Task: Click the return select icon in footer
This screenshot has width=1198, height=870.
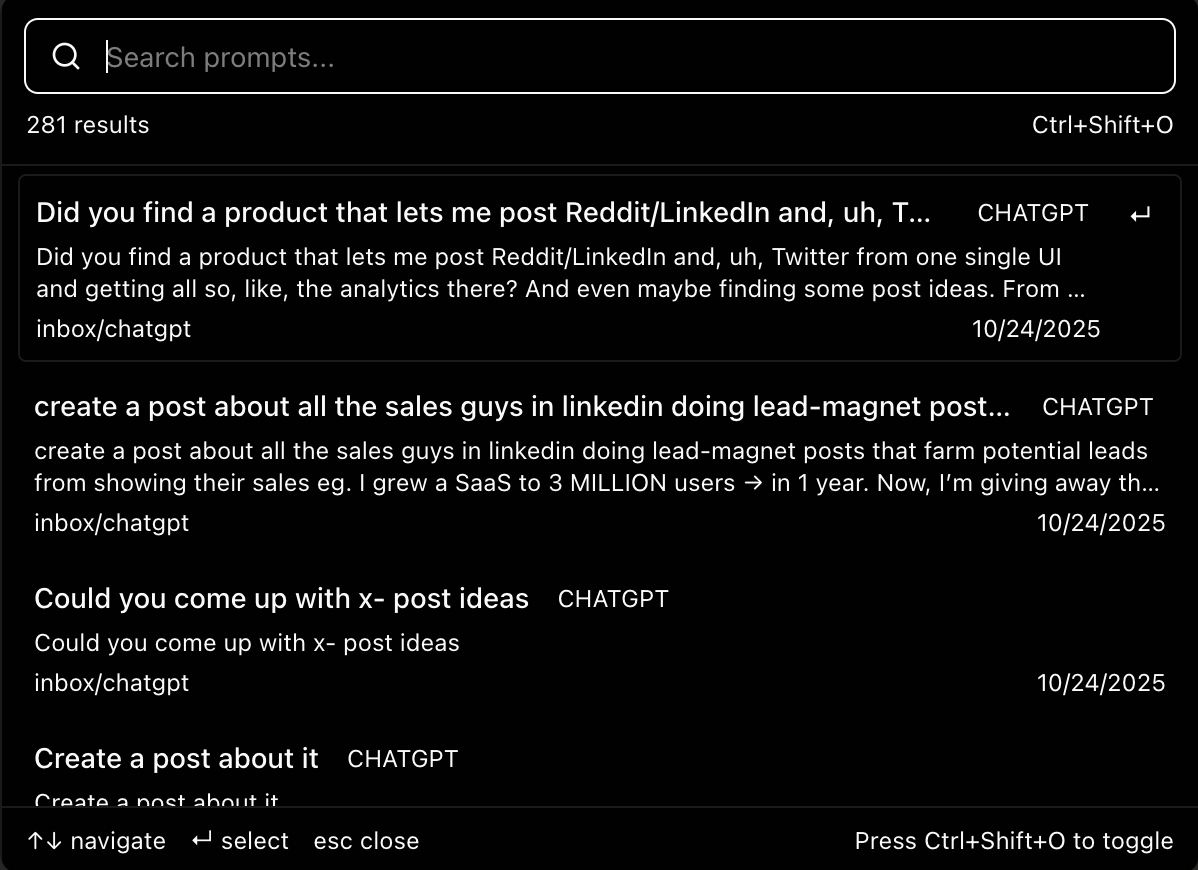Action: [x=202, y=841]
